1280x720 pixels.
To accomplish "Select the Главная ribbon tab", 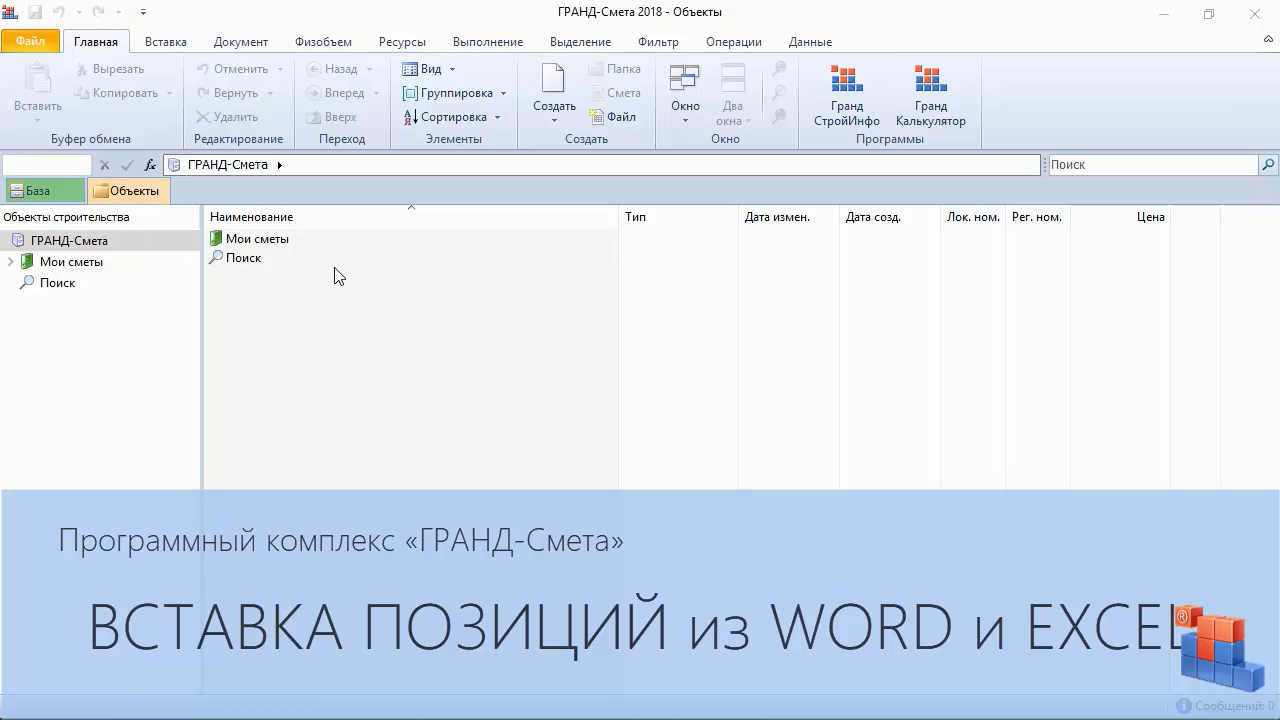I will coord(96,42).
